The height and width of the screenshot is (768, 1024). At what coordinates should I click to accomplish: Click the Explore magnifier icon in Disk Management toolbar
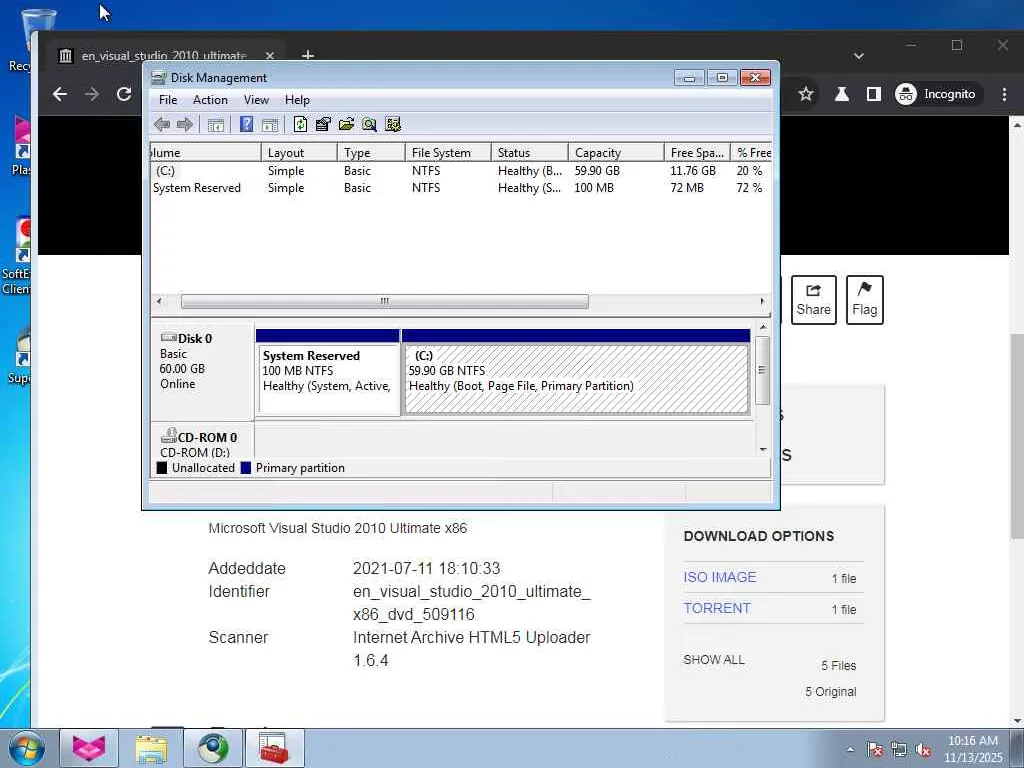click(x=369, y=124)
